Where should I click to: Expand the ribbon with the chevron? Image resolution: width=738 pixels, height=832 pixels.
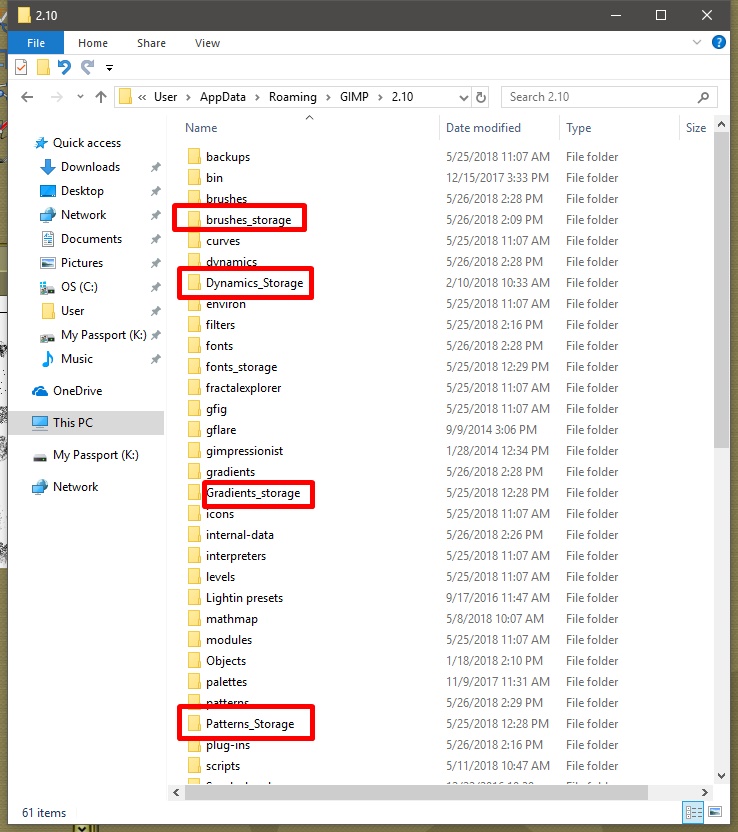point(697,42)
